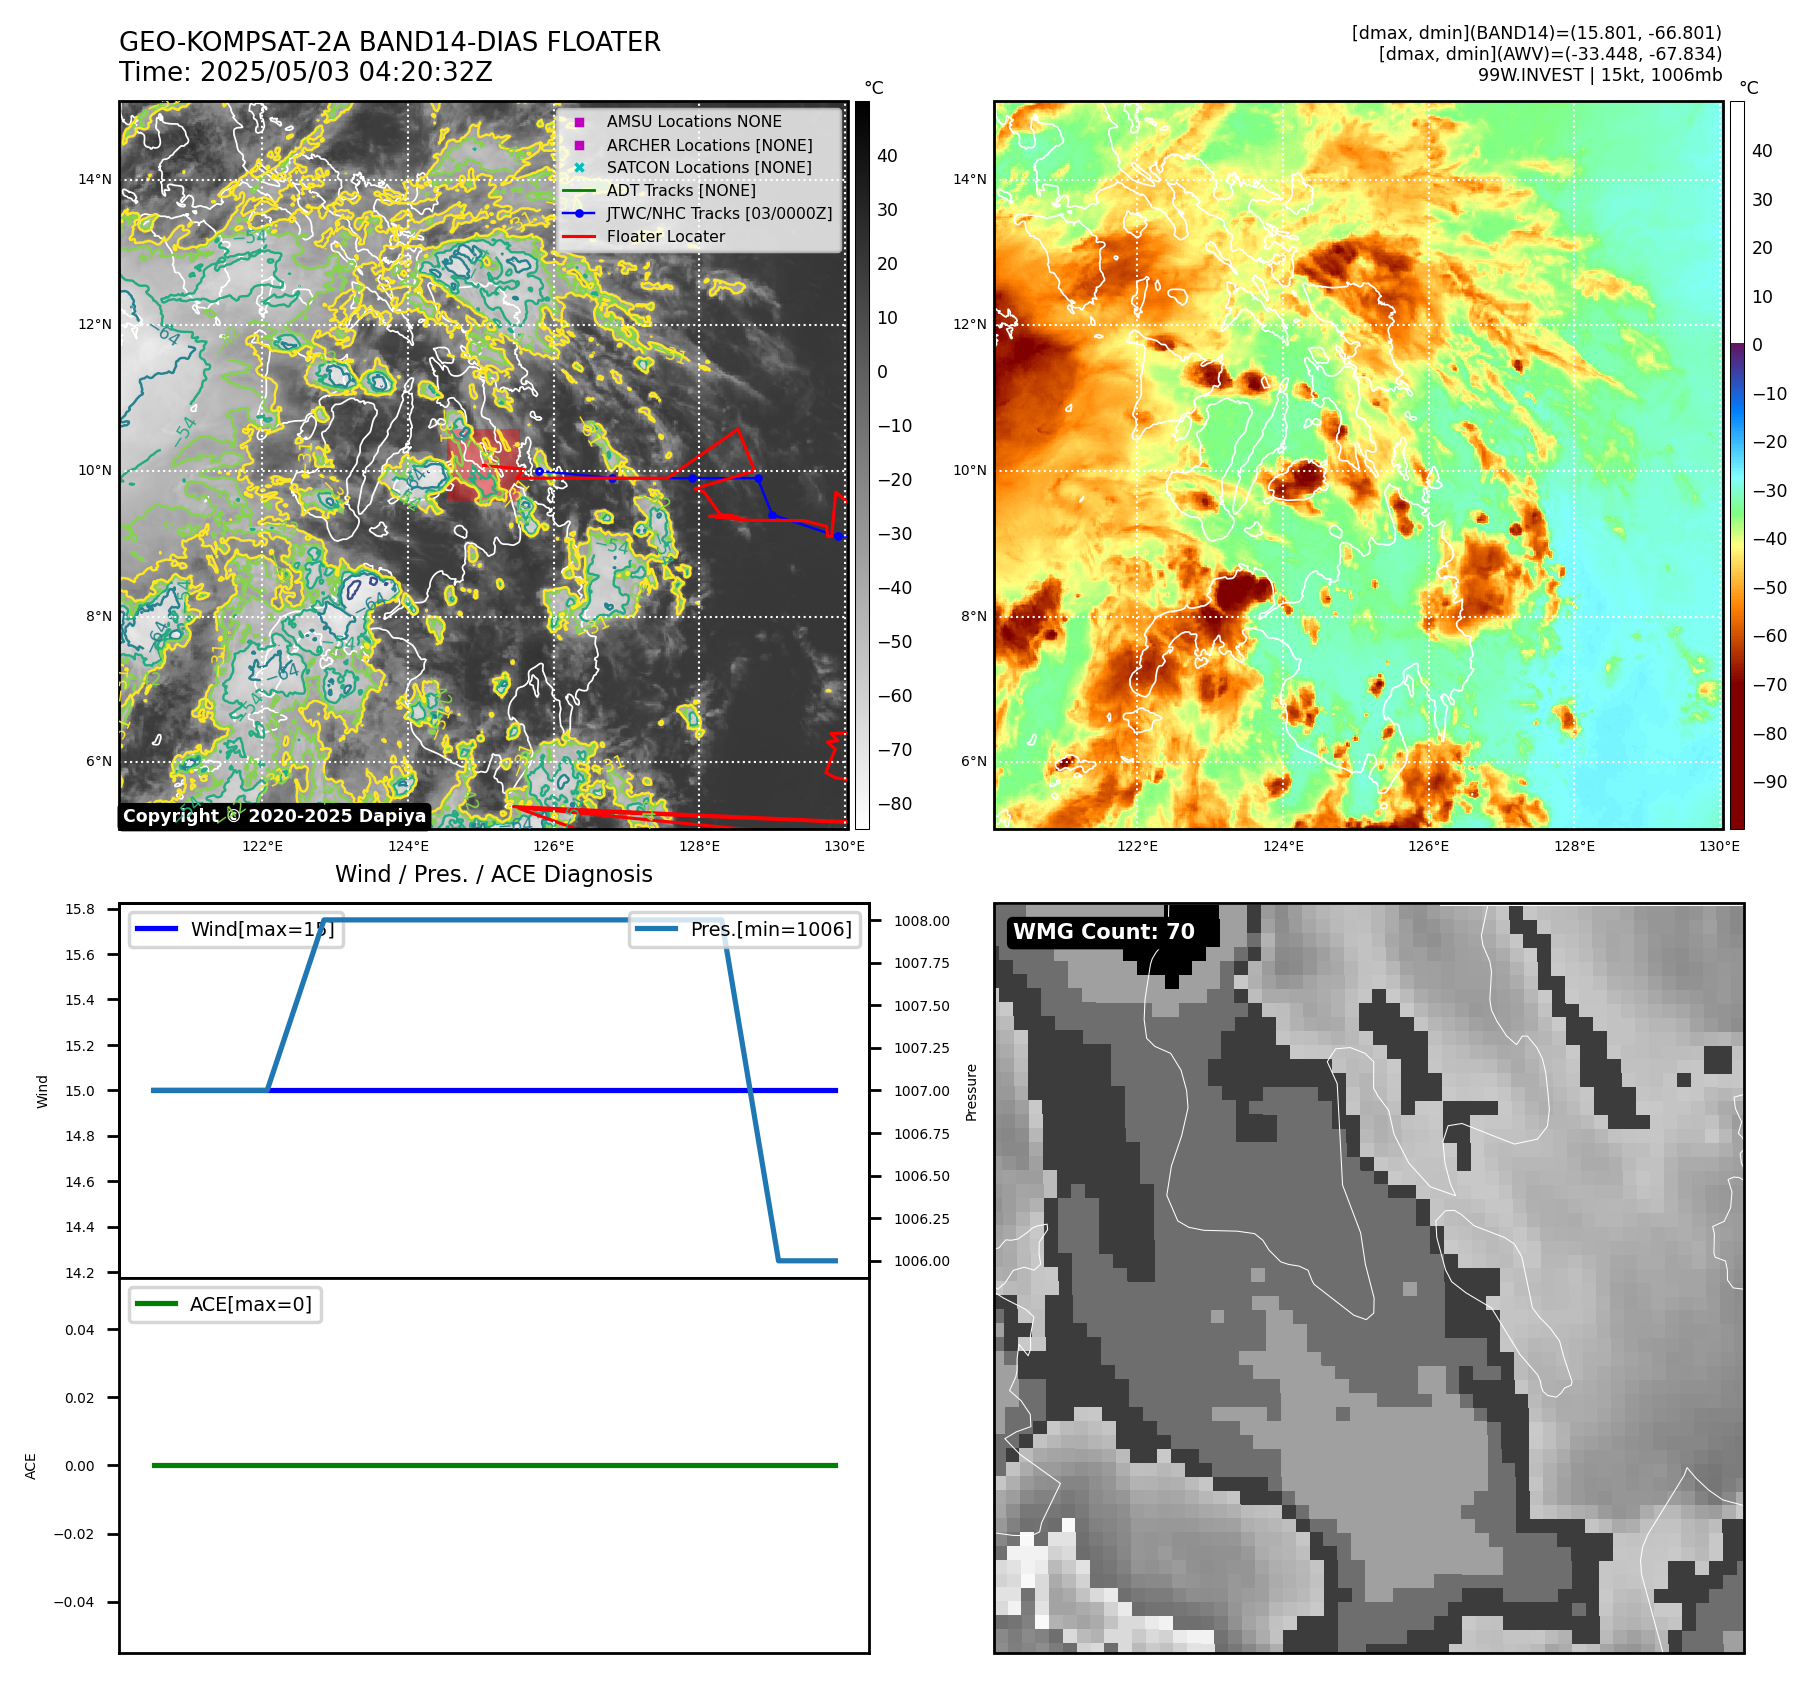Click the 'Wind / Pres. / ACE Diagnosis' title
Viewport: 1813px width, 1690px height.
point(494,874)
